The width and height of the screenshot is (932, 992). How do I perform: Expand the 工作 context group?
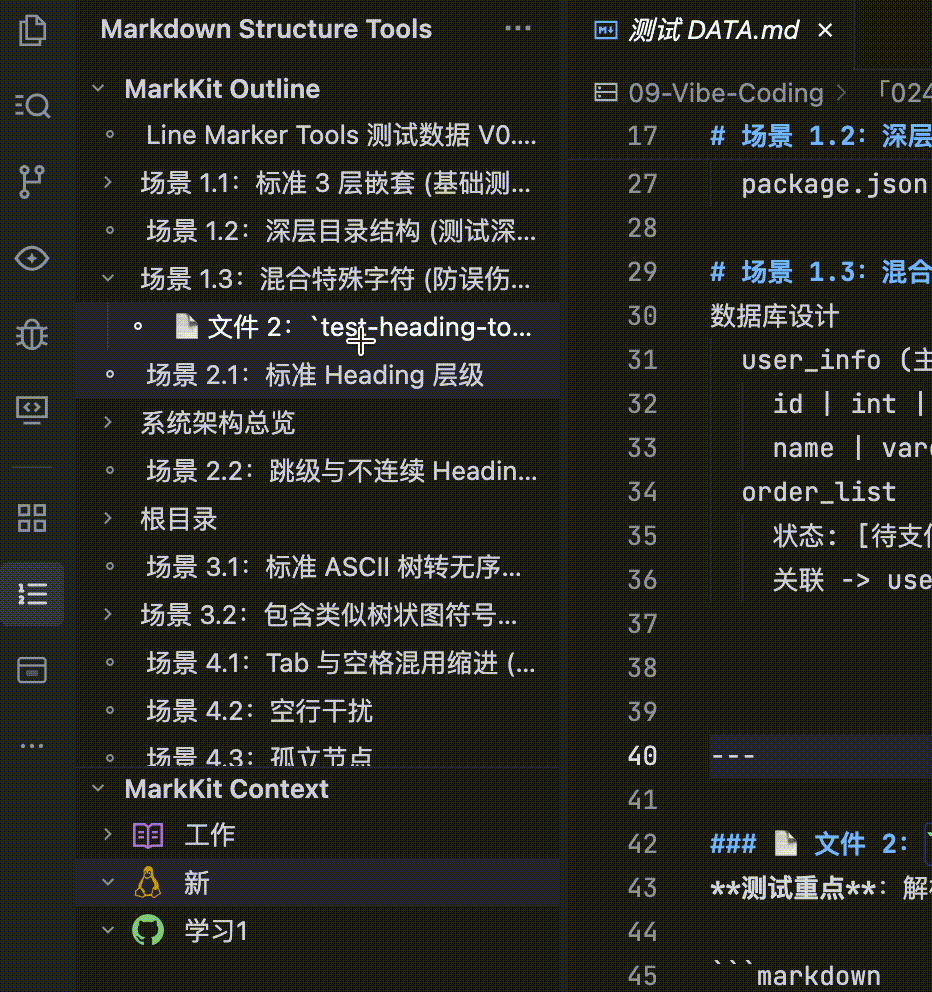(x=108, y=834)
